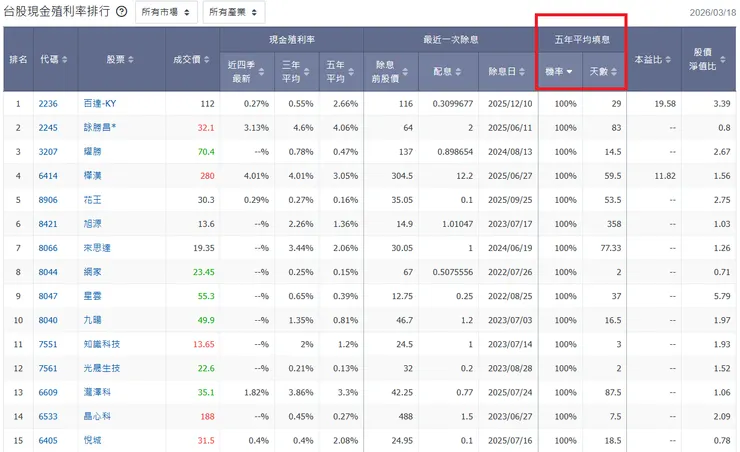Select the 最近一次除息 group header

pyautogui.click(x=451, y=40)
